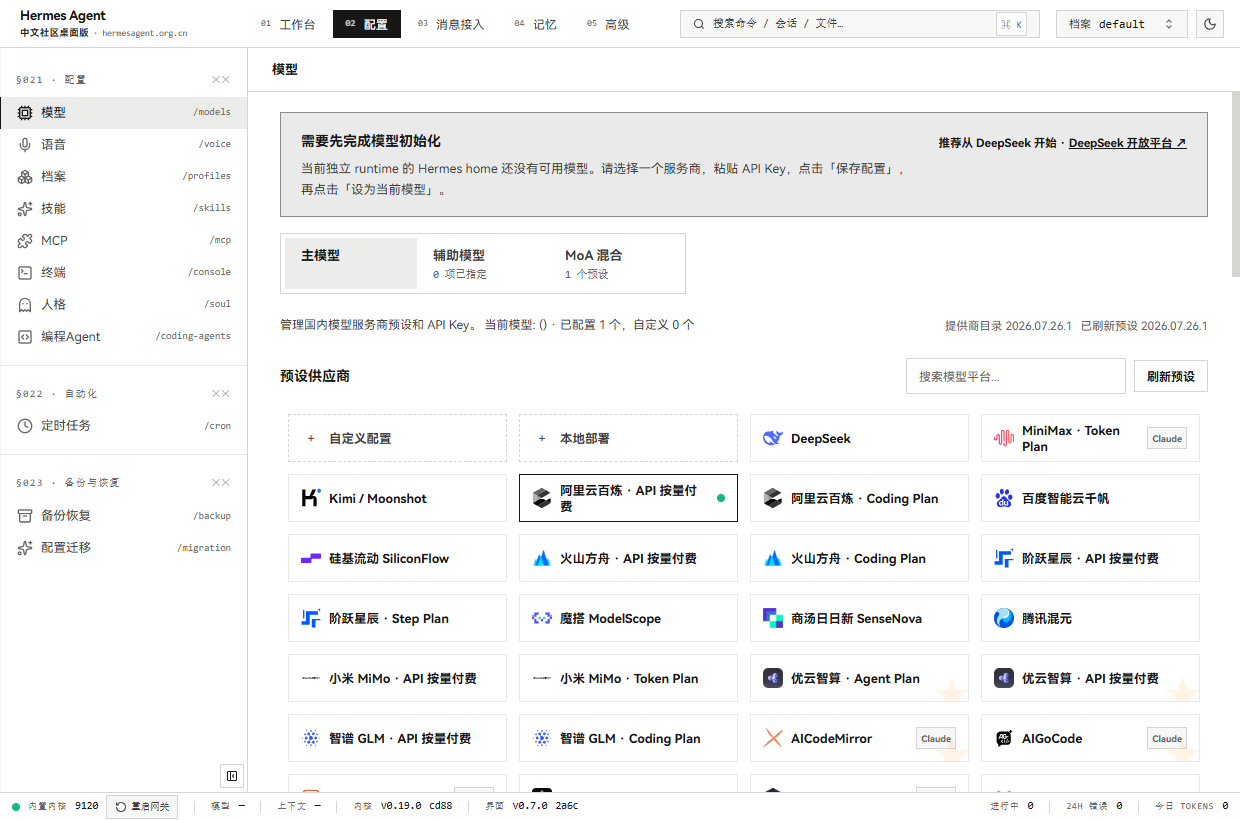Select the AICodeMirror provider card
This screenshot has width=1240, height=820.
pos(859,738)
